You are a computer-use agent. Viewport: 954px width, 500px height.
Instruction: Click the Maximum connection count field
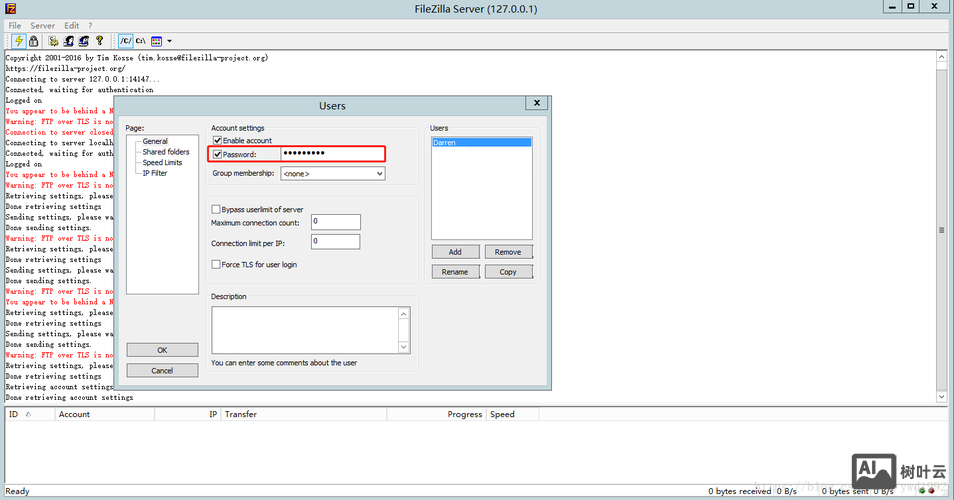335,222
